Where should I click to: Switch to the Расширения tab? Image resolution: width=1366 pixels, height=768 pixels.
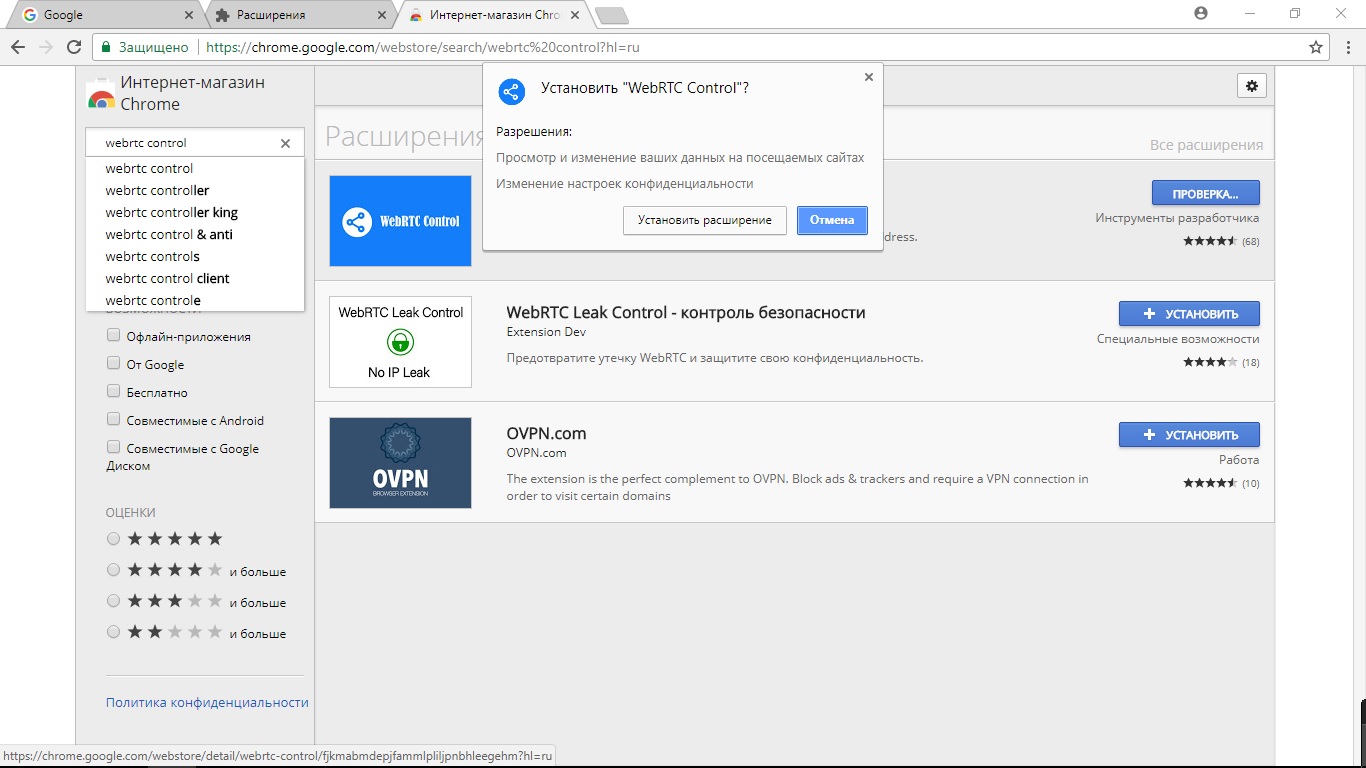pyautogui.click(x=300, y=15)
